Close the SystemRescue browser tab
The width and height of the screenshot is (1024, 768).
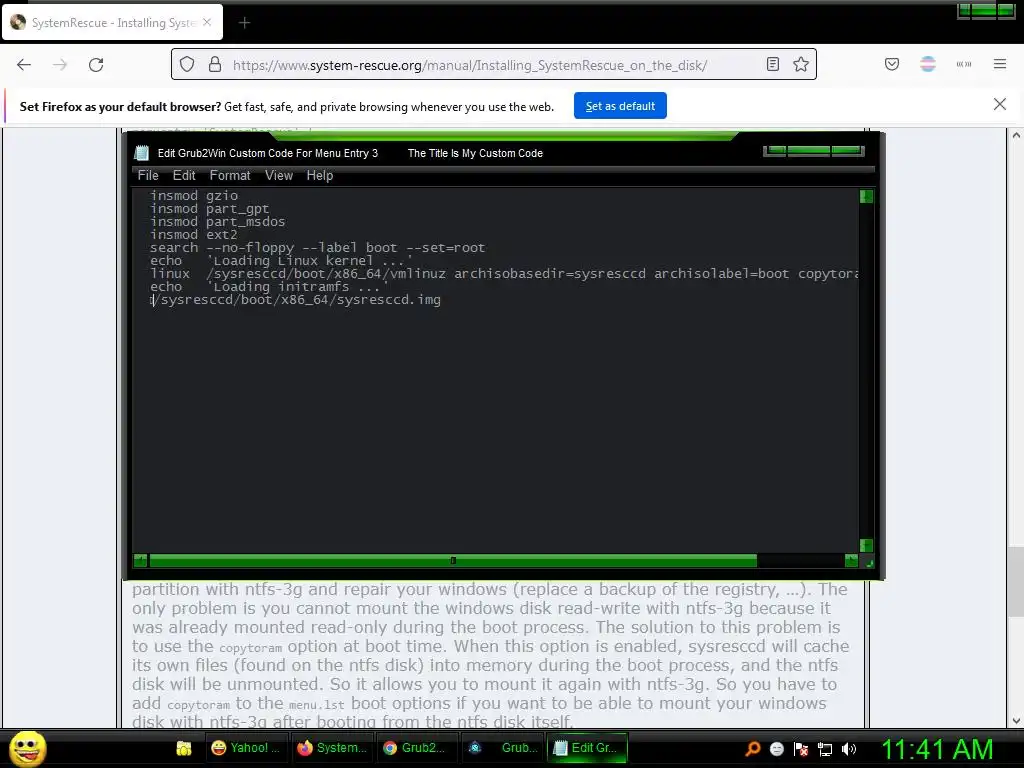(x=207, y=22)
